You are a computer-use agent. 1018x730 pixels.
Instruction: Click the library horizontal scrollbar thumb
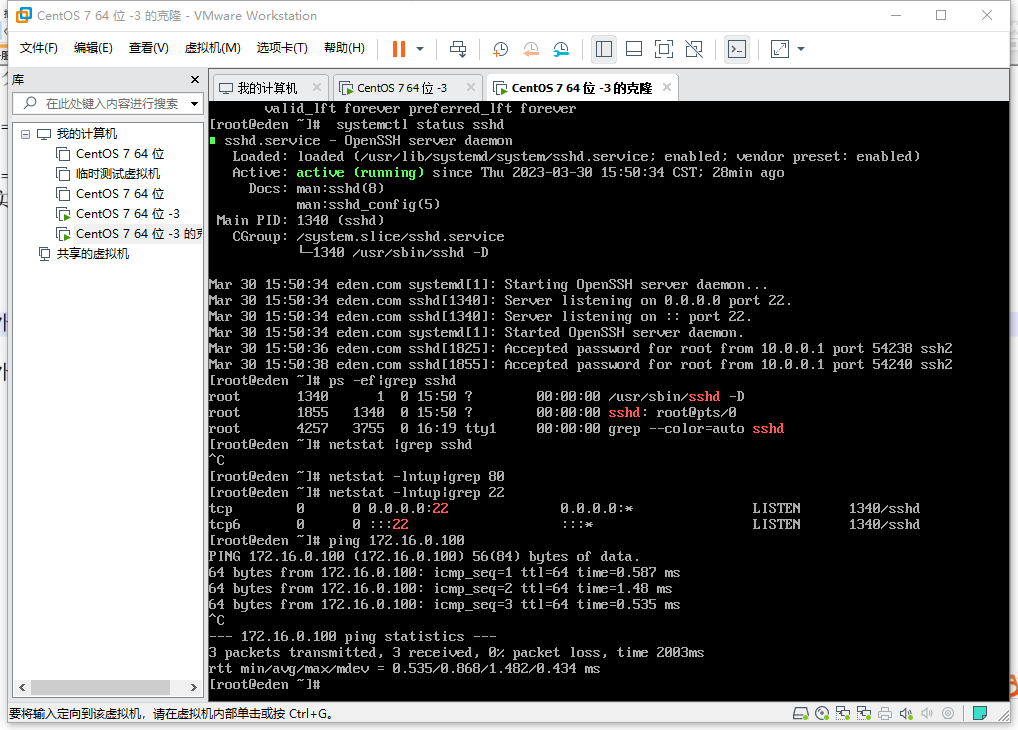click(x=101, y=687)
